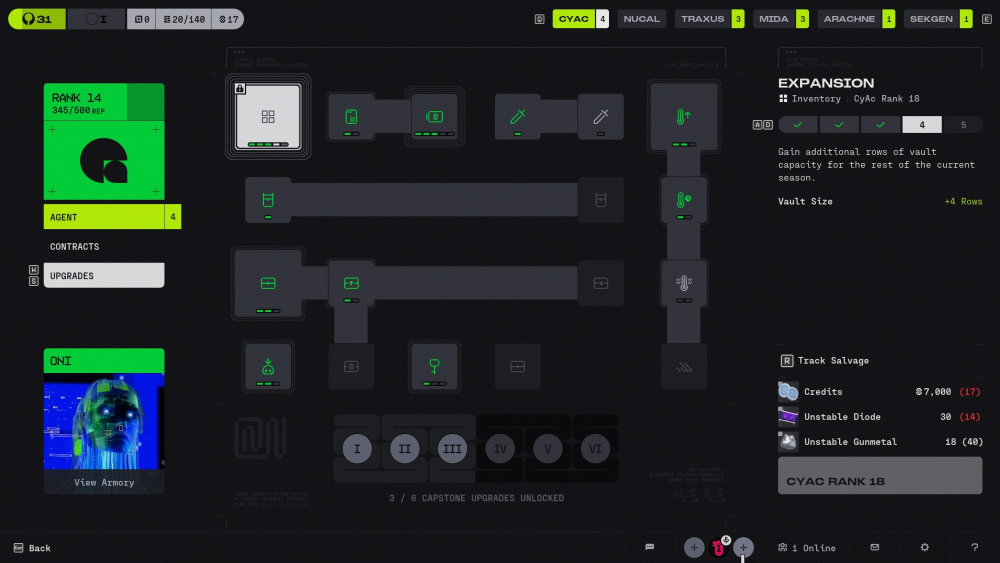1000x563 pixels.
Task: Click View Armory under ONI
Action: click(104, 482)
